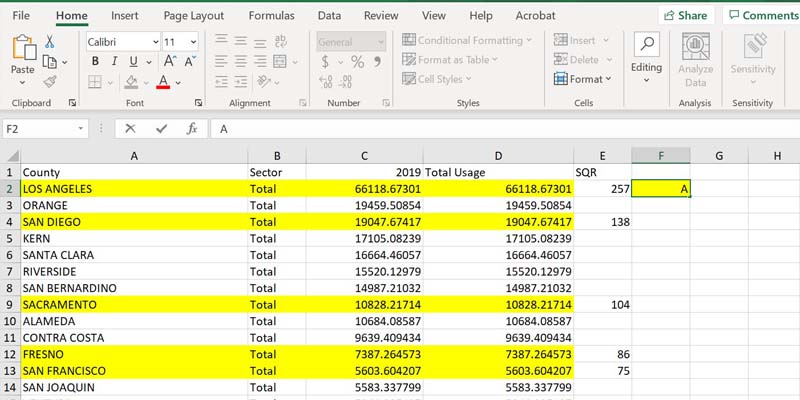This screenshot has height=400, width=800.
Task: Toggle Bold formatting
Action: coord(95,62)
